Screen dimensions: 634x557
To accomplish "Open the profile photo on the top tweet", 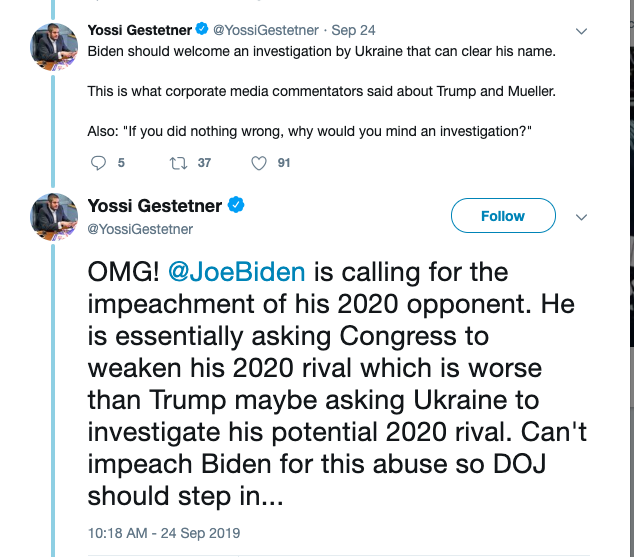I will (x=55, y=45).
